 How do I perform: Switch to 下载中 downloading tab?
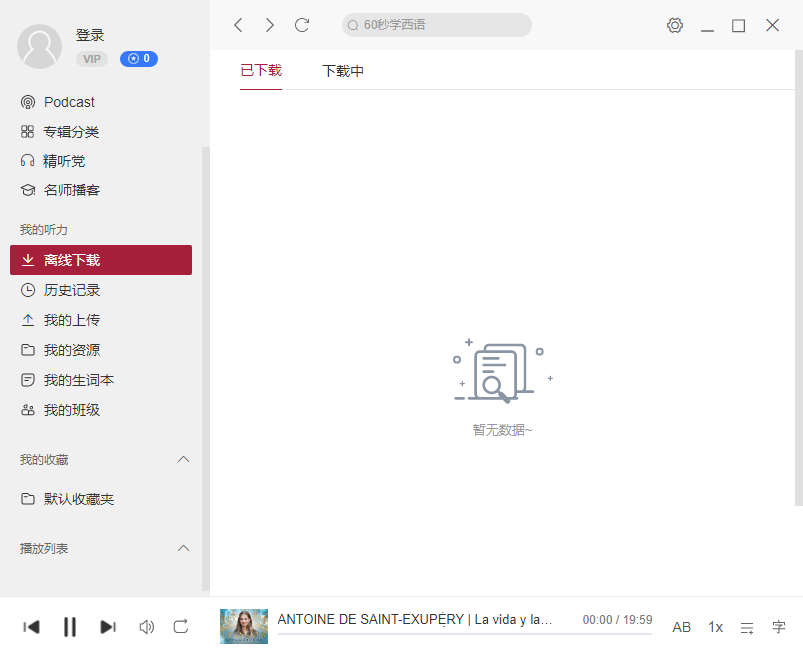(x=343, y=71)
